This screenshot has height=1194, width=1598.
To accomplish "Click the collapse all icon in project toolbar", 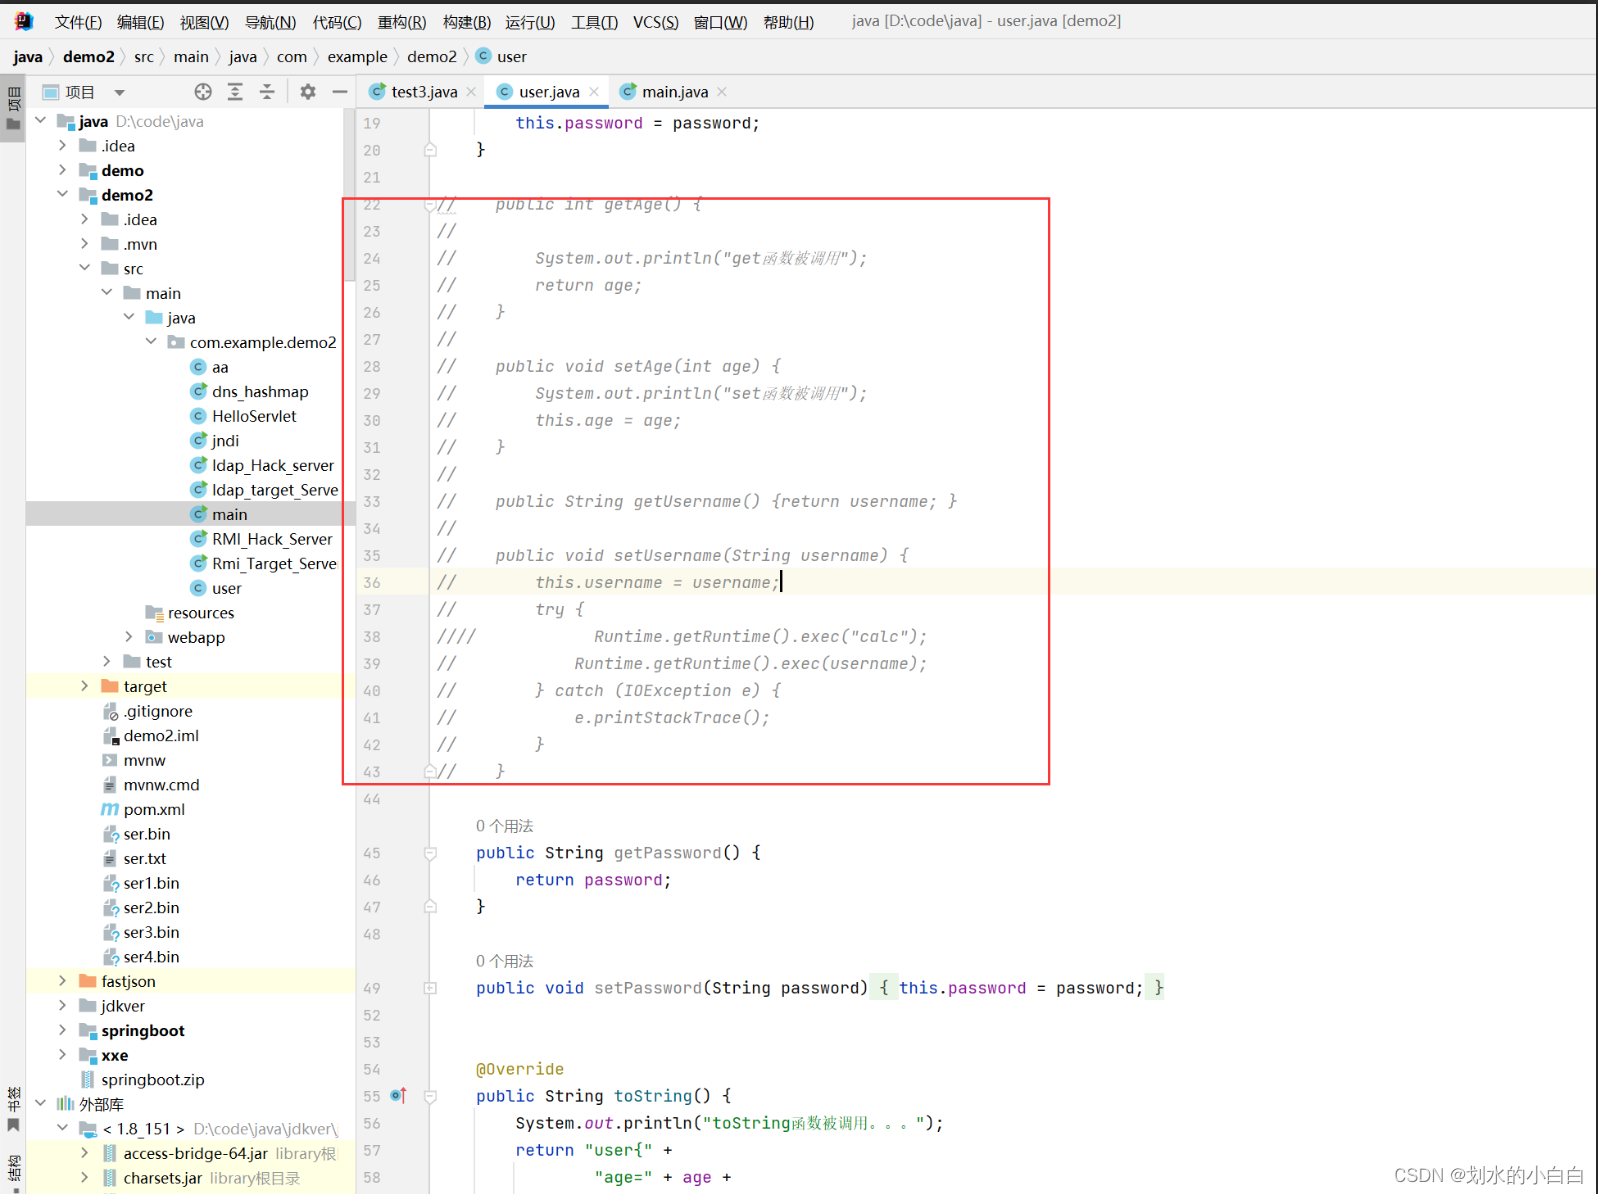I will 267,92.
